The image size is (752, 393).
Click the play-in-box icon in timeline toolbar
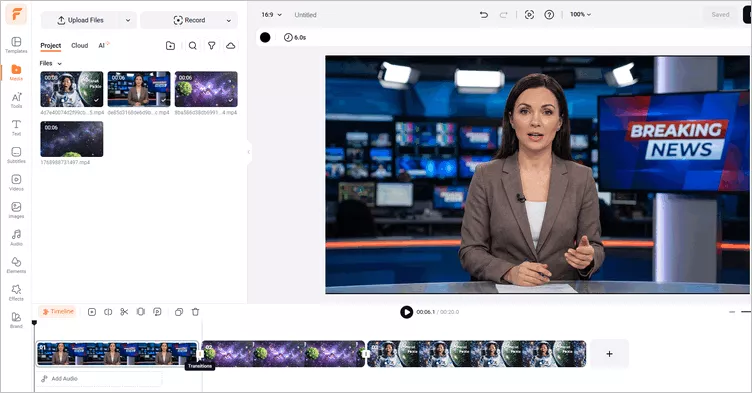(92, 312)
